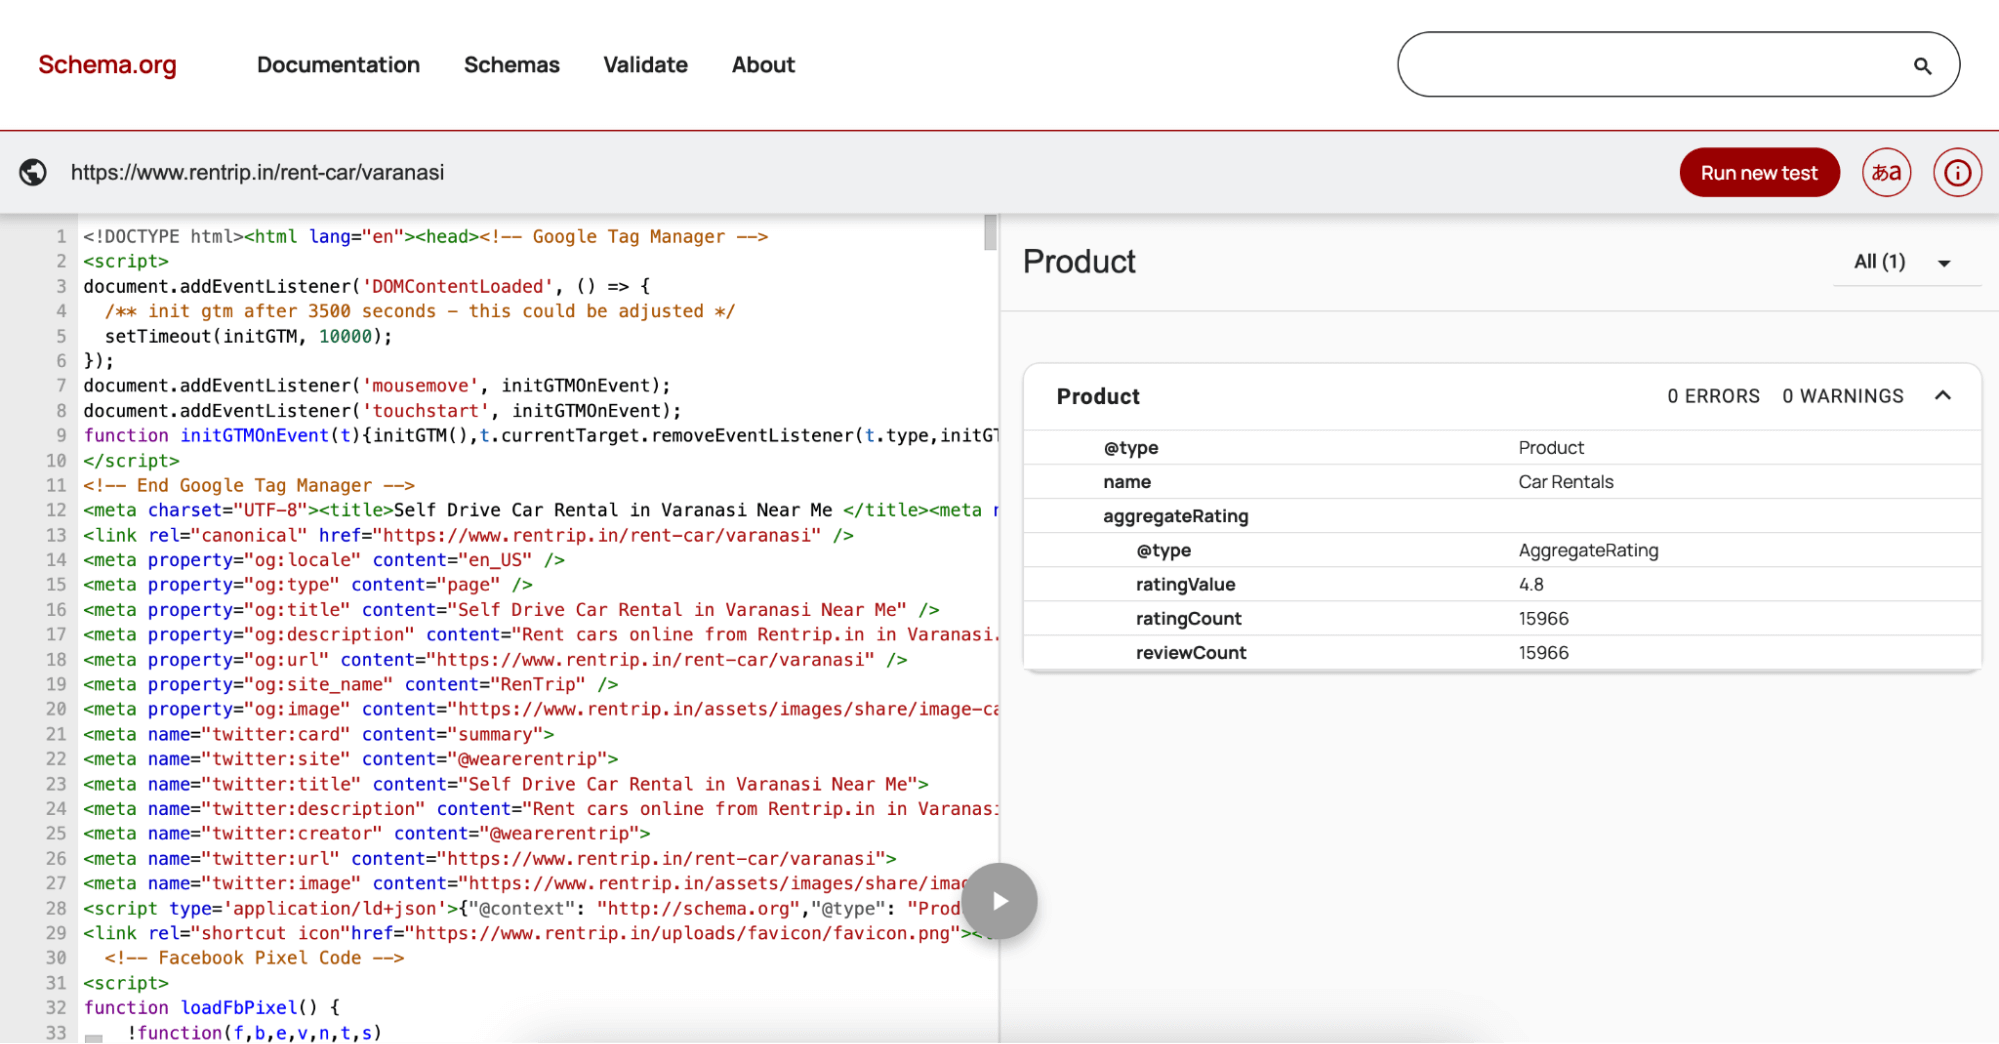The height and width of the screenshot is (1044, 1999).
Task: Click line 30 Facebook Pixel Code comment
Action: [254, 957]
